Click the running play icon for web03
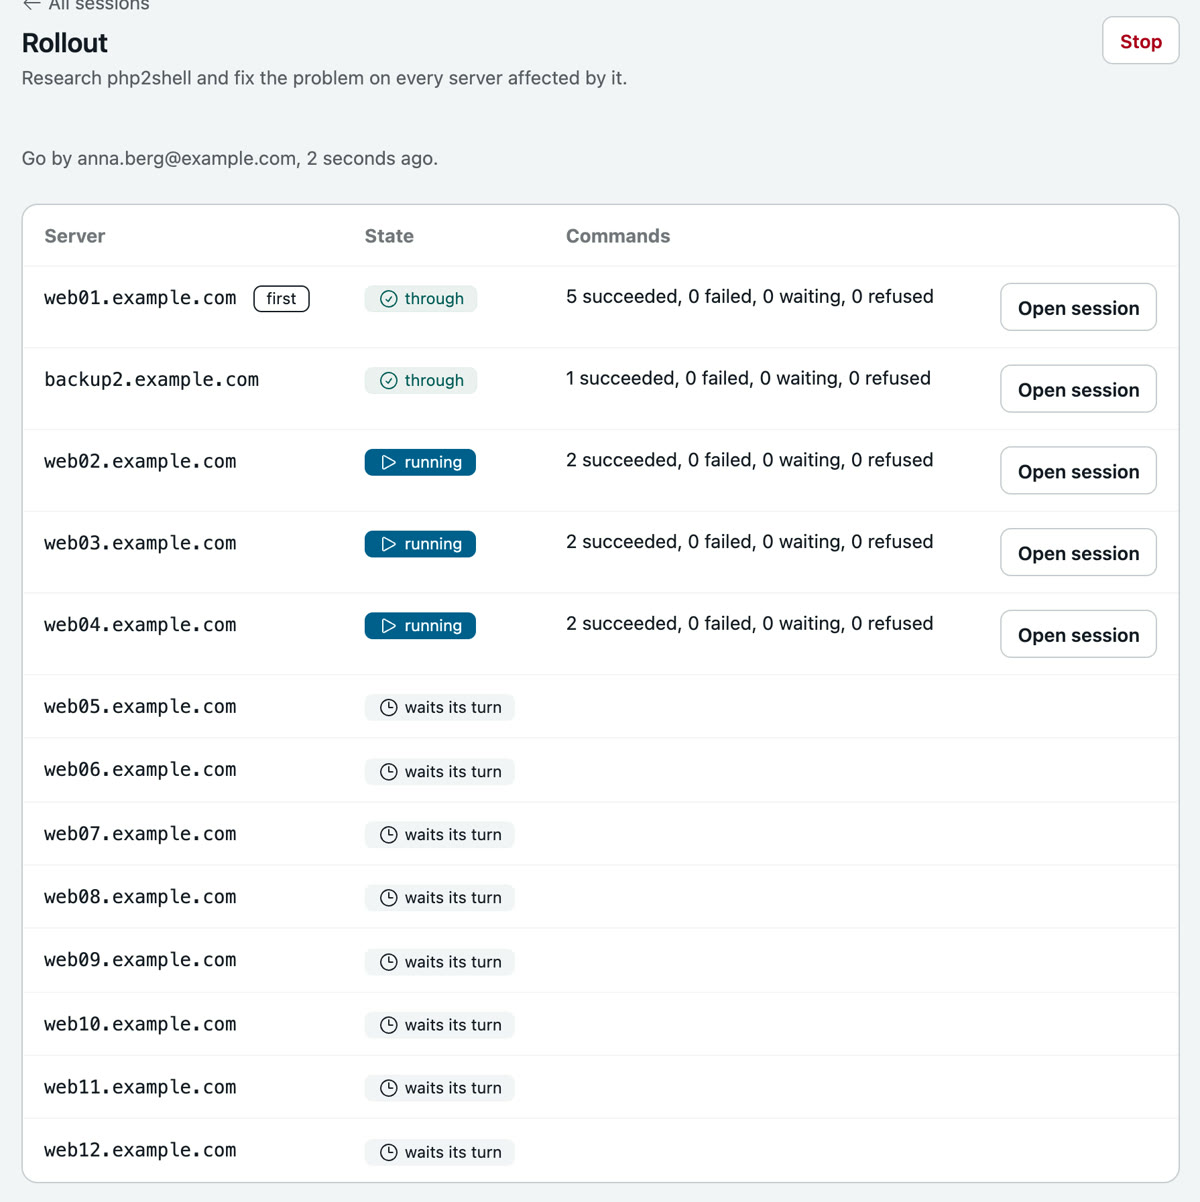Viewport: 1200px width, 1202px height. pyautogui.click(x=389, y=544)
